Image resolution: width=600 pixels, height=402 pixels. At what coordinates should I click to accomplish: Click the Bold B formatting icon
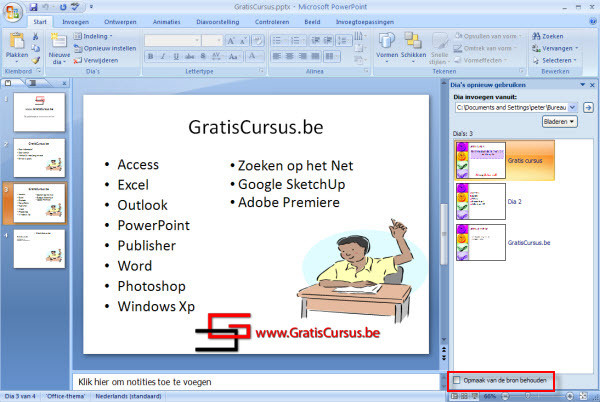[151, 57]
